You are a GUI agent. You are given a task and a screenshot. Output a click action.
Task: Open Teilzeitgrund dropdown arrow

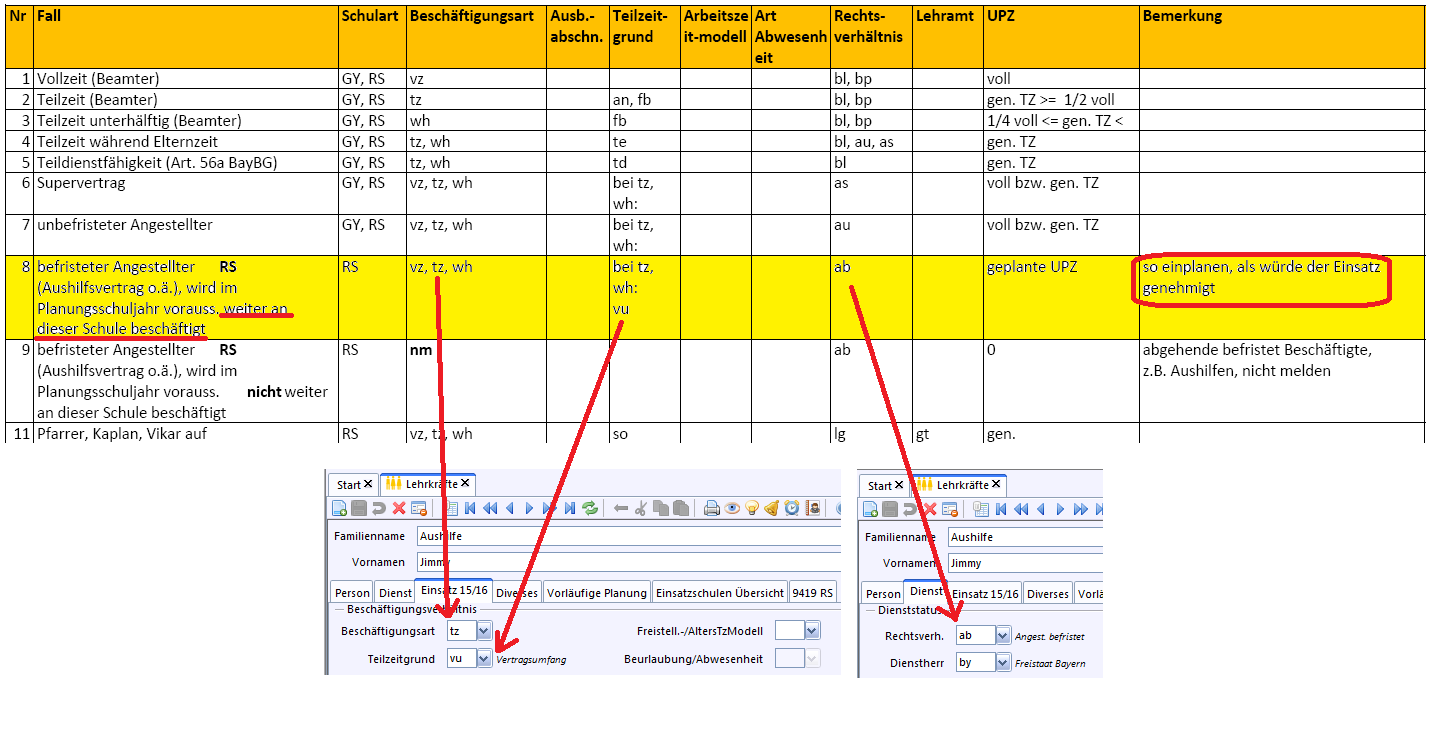[484, 659]
